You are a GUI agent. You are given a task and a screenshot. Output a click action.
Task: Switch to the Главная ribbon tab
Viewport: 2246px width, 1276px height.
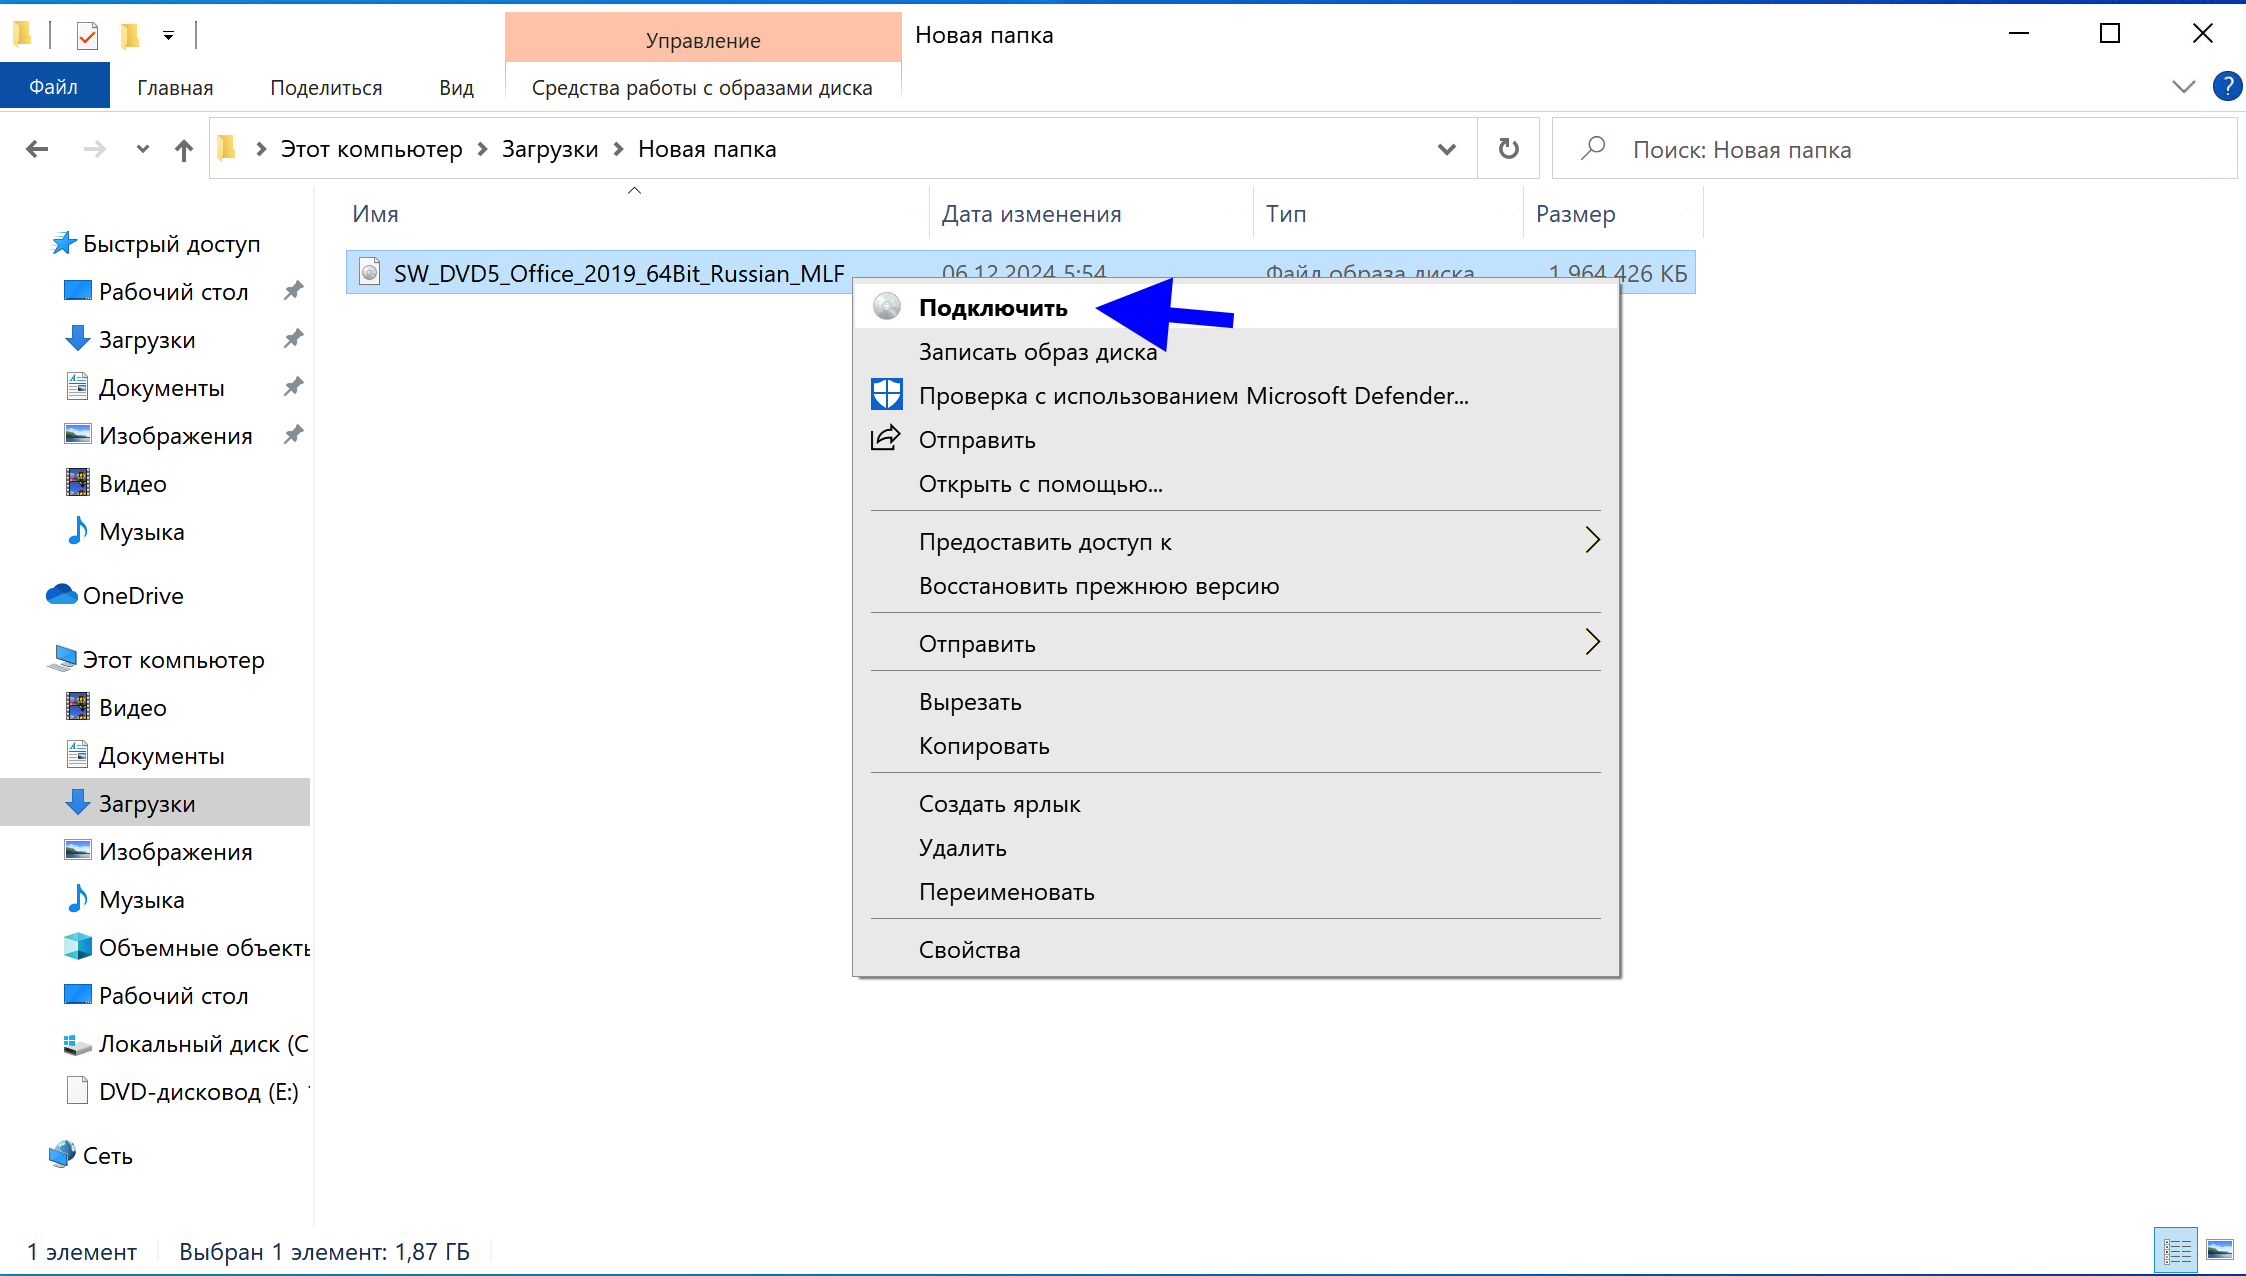click(x=175, y=88)
